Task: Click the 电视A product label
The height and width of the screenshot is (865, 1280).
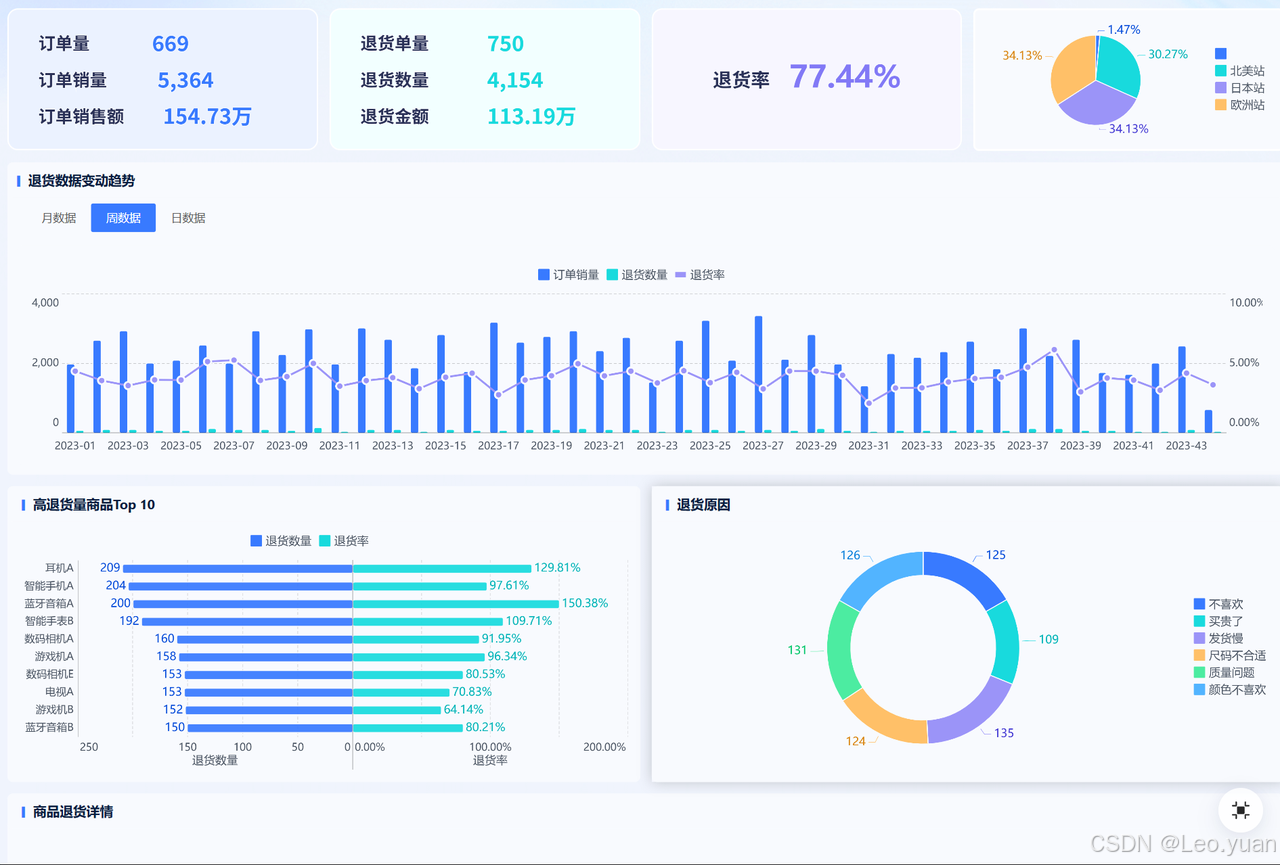Action: point(59,692)
